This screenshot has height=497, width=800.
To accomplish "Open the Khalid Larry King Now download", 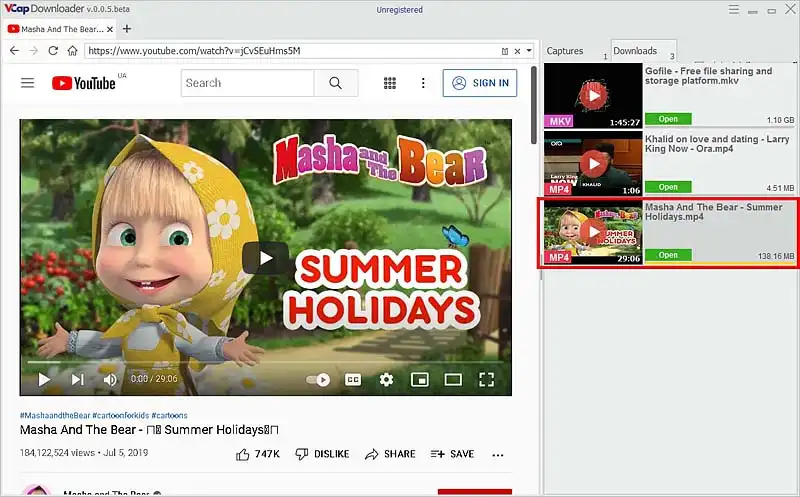I will pos(668,187).
